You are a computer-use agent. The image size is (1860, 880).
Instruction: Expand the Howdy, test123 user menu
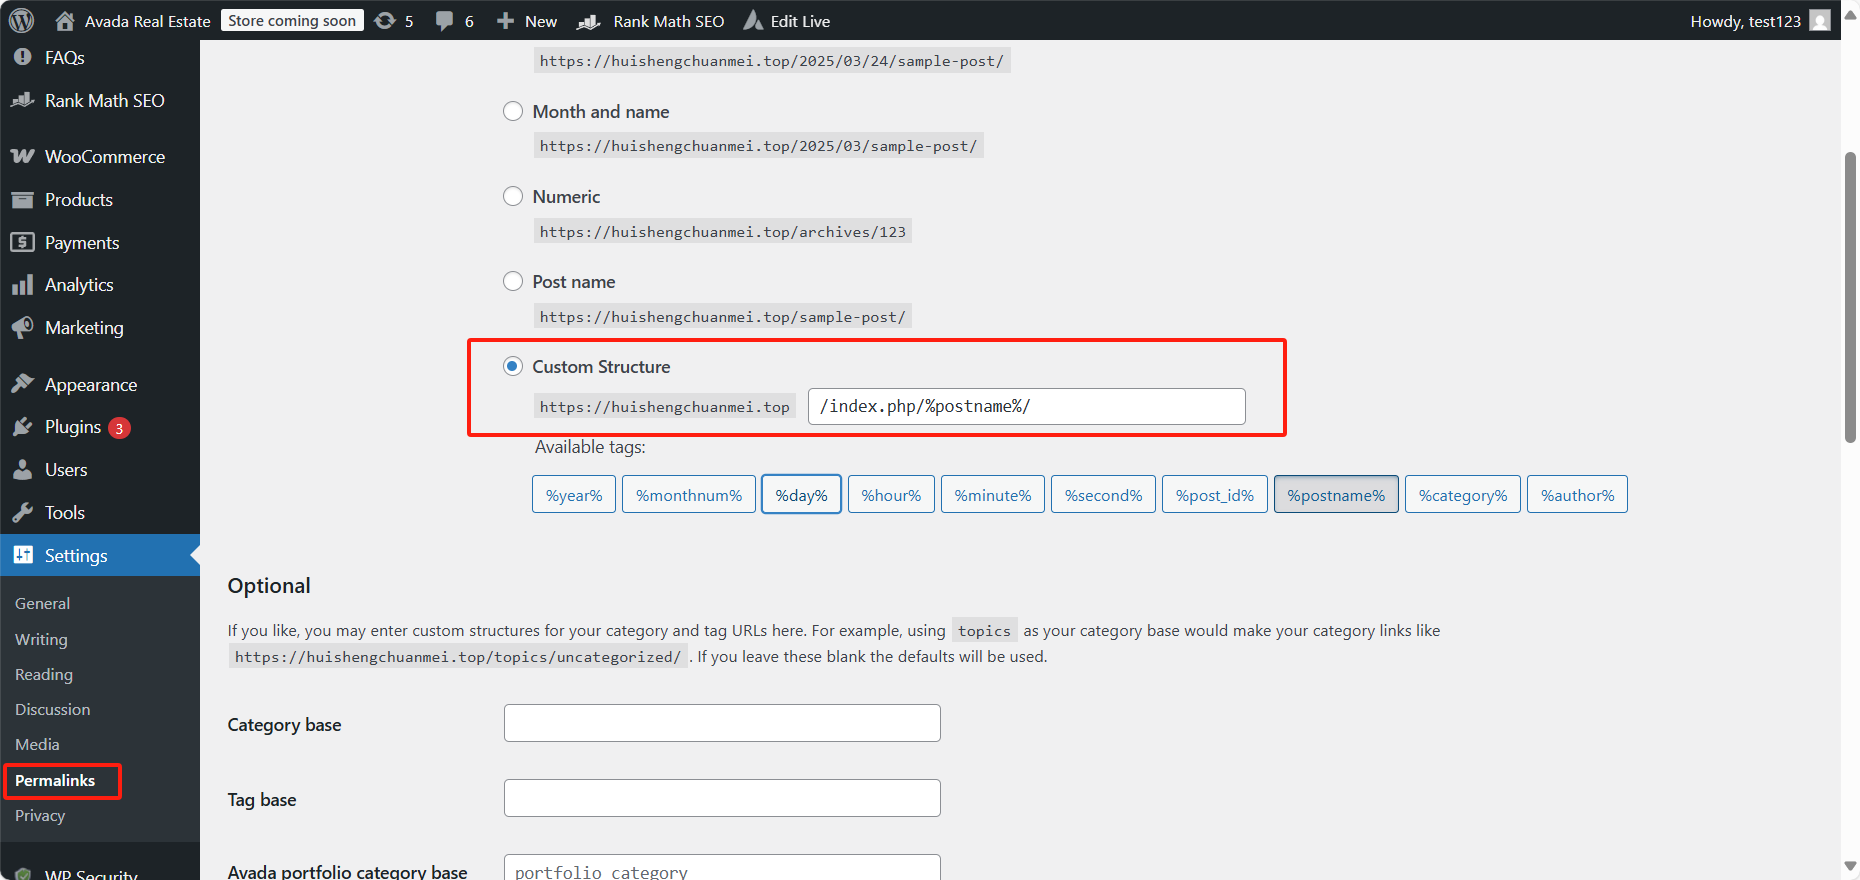click(1758, 21)
